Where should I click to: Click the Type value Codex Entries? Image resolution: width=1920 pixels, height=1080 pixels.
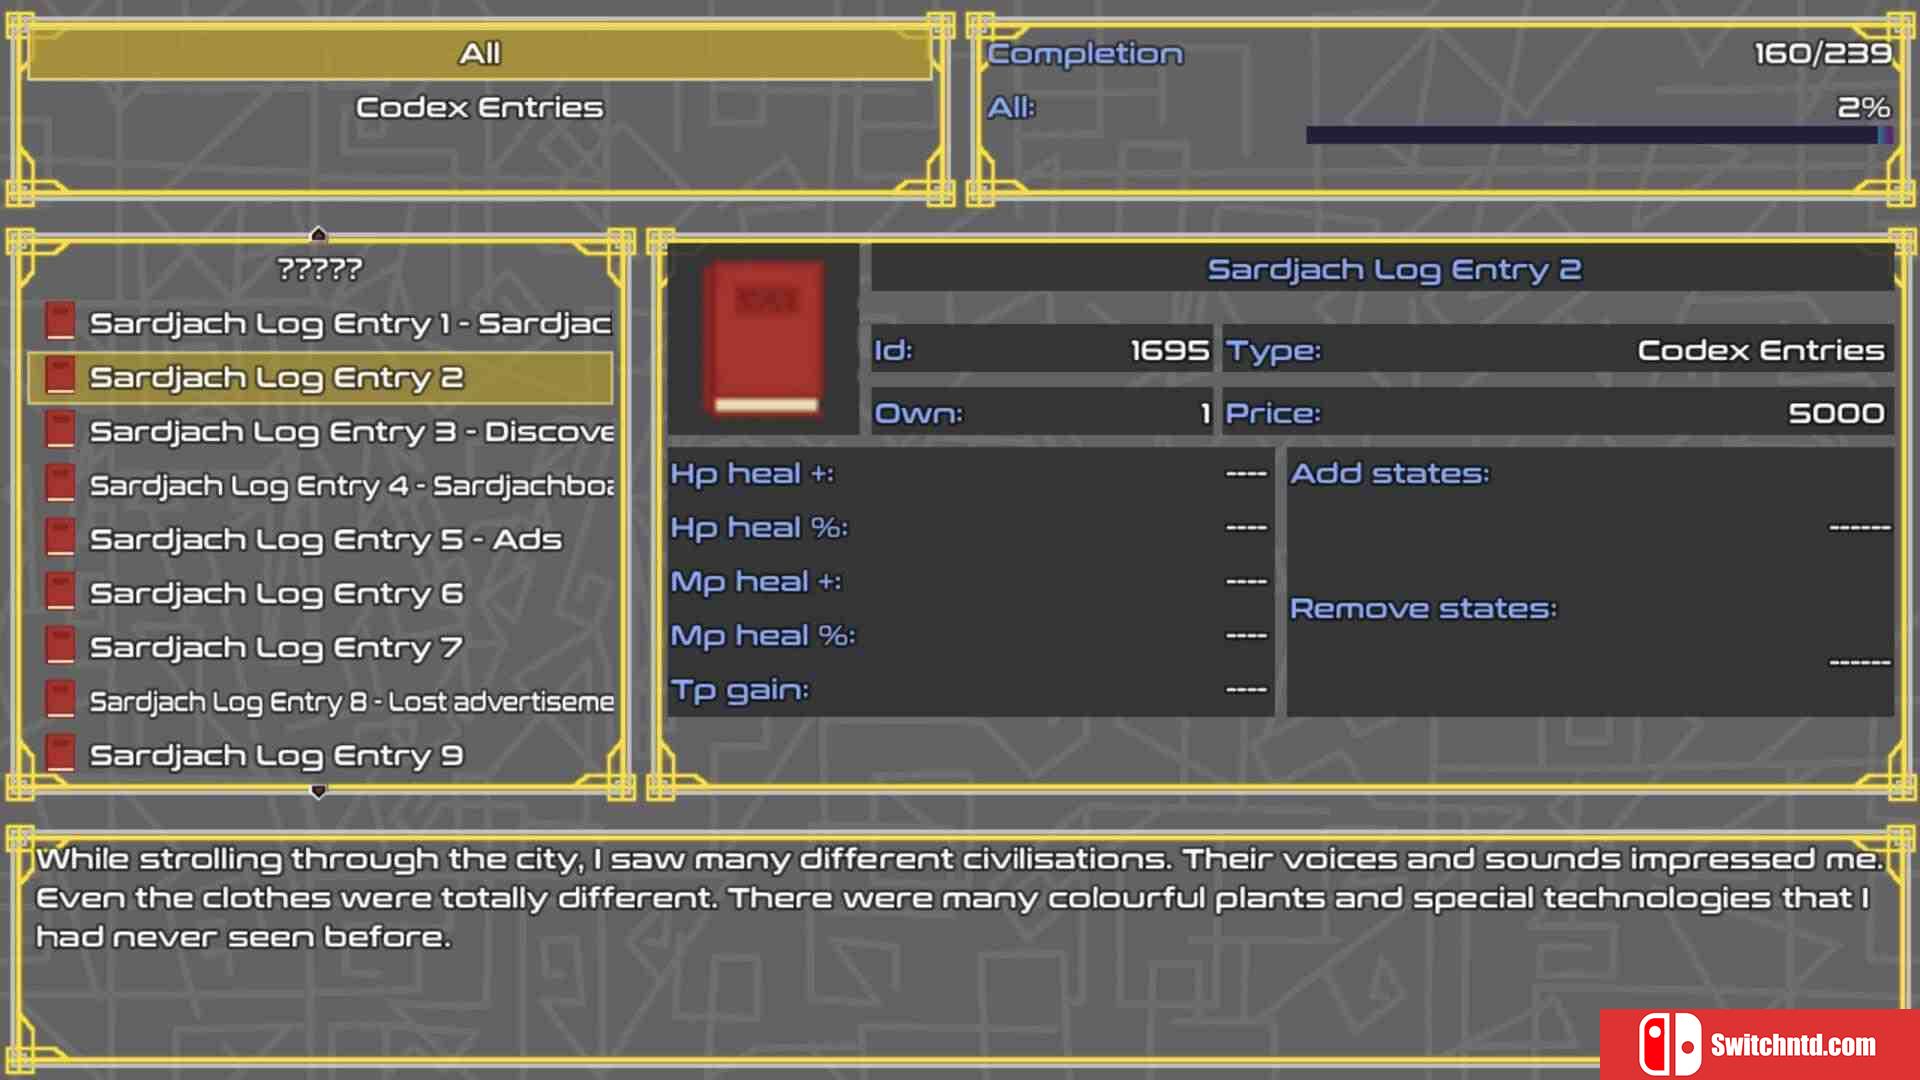[1761, 350]
